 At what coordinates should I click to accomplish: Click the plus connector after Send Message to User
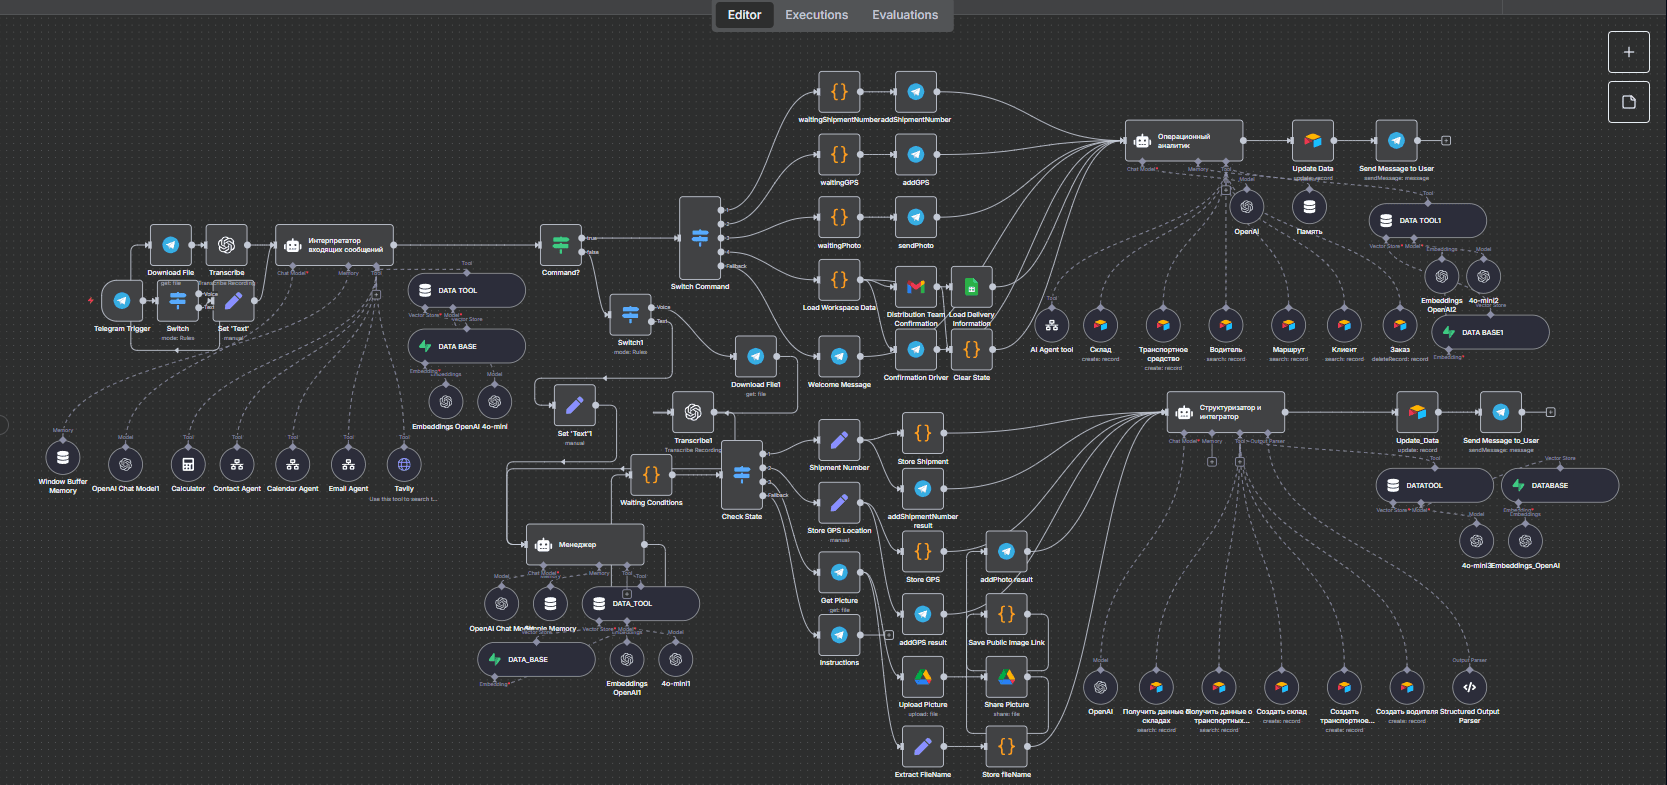point(1446,141)
